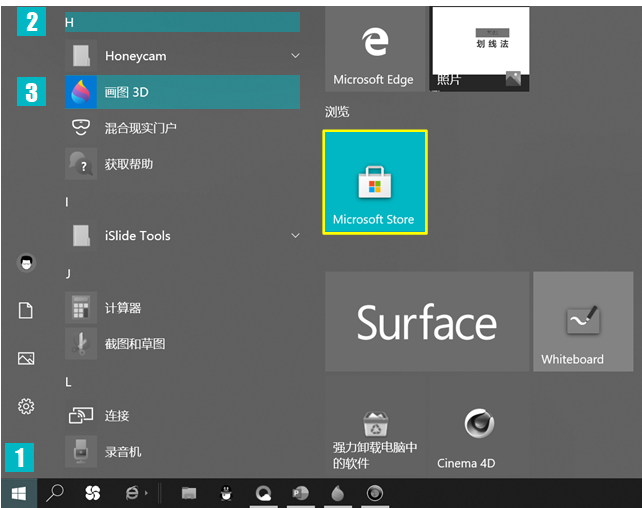Open the 获取帮助 app
Viewport: 642px width, 508px height.
[182, 164]
